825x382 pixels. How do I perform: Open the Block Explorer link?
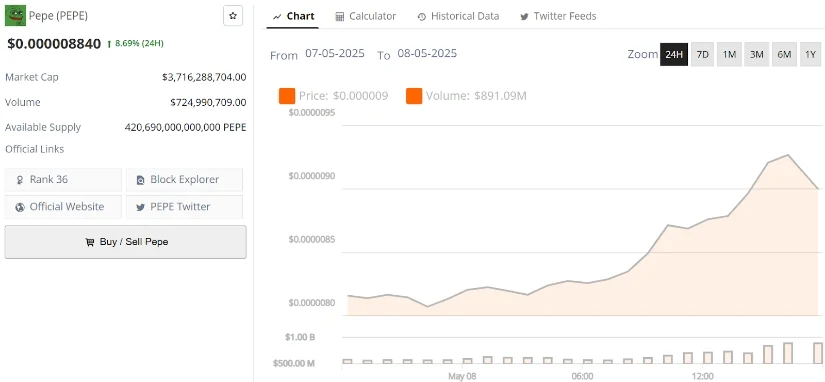[184, 179]
